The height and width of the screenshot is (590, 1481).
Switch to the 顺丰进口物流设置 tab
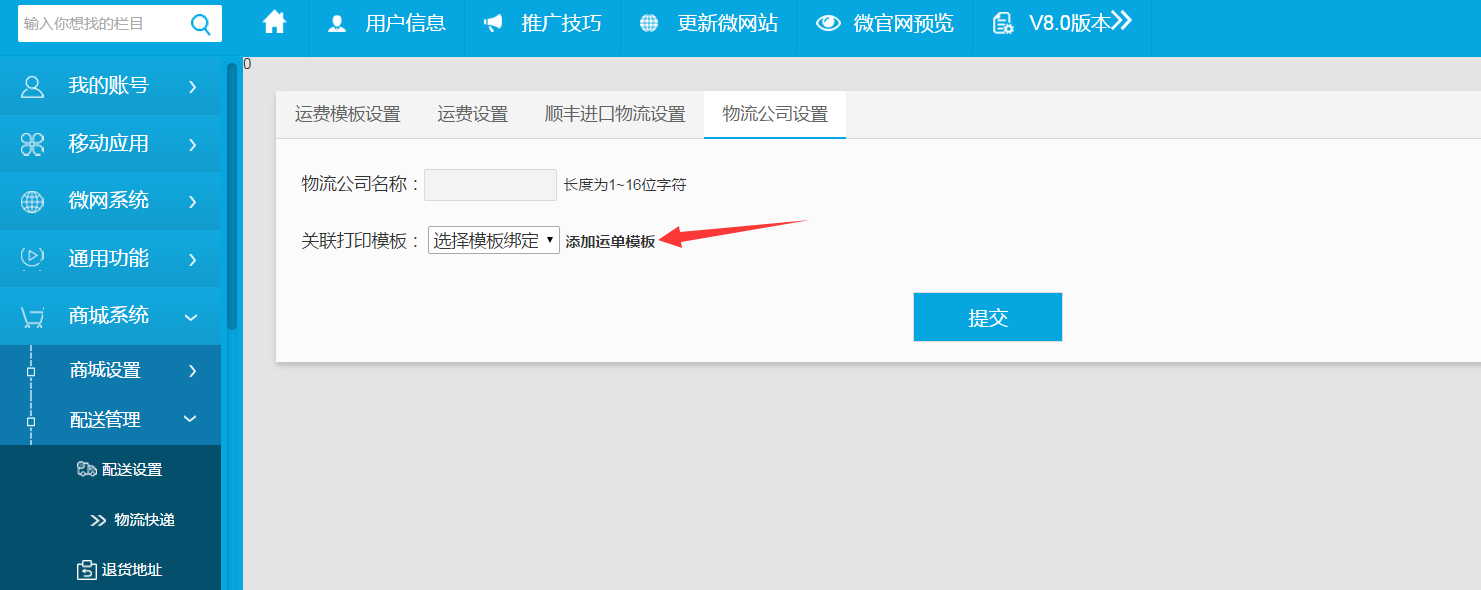[x=615, y=114]
